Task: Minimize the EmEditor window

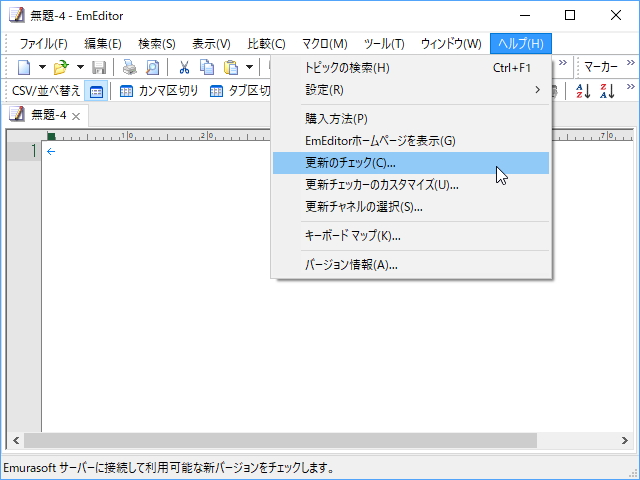Action: [x=525, y=16]
